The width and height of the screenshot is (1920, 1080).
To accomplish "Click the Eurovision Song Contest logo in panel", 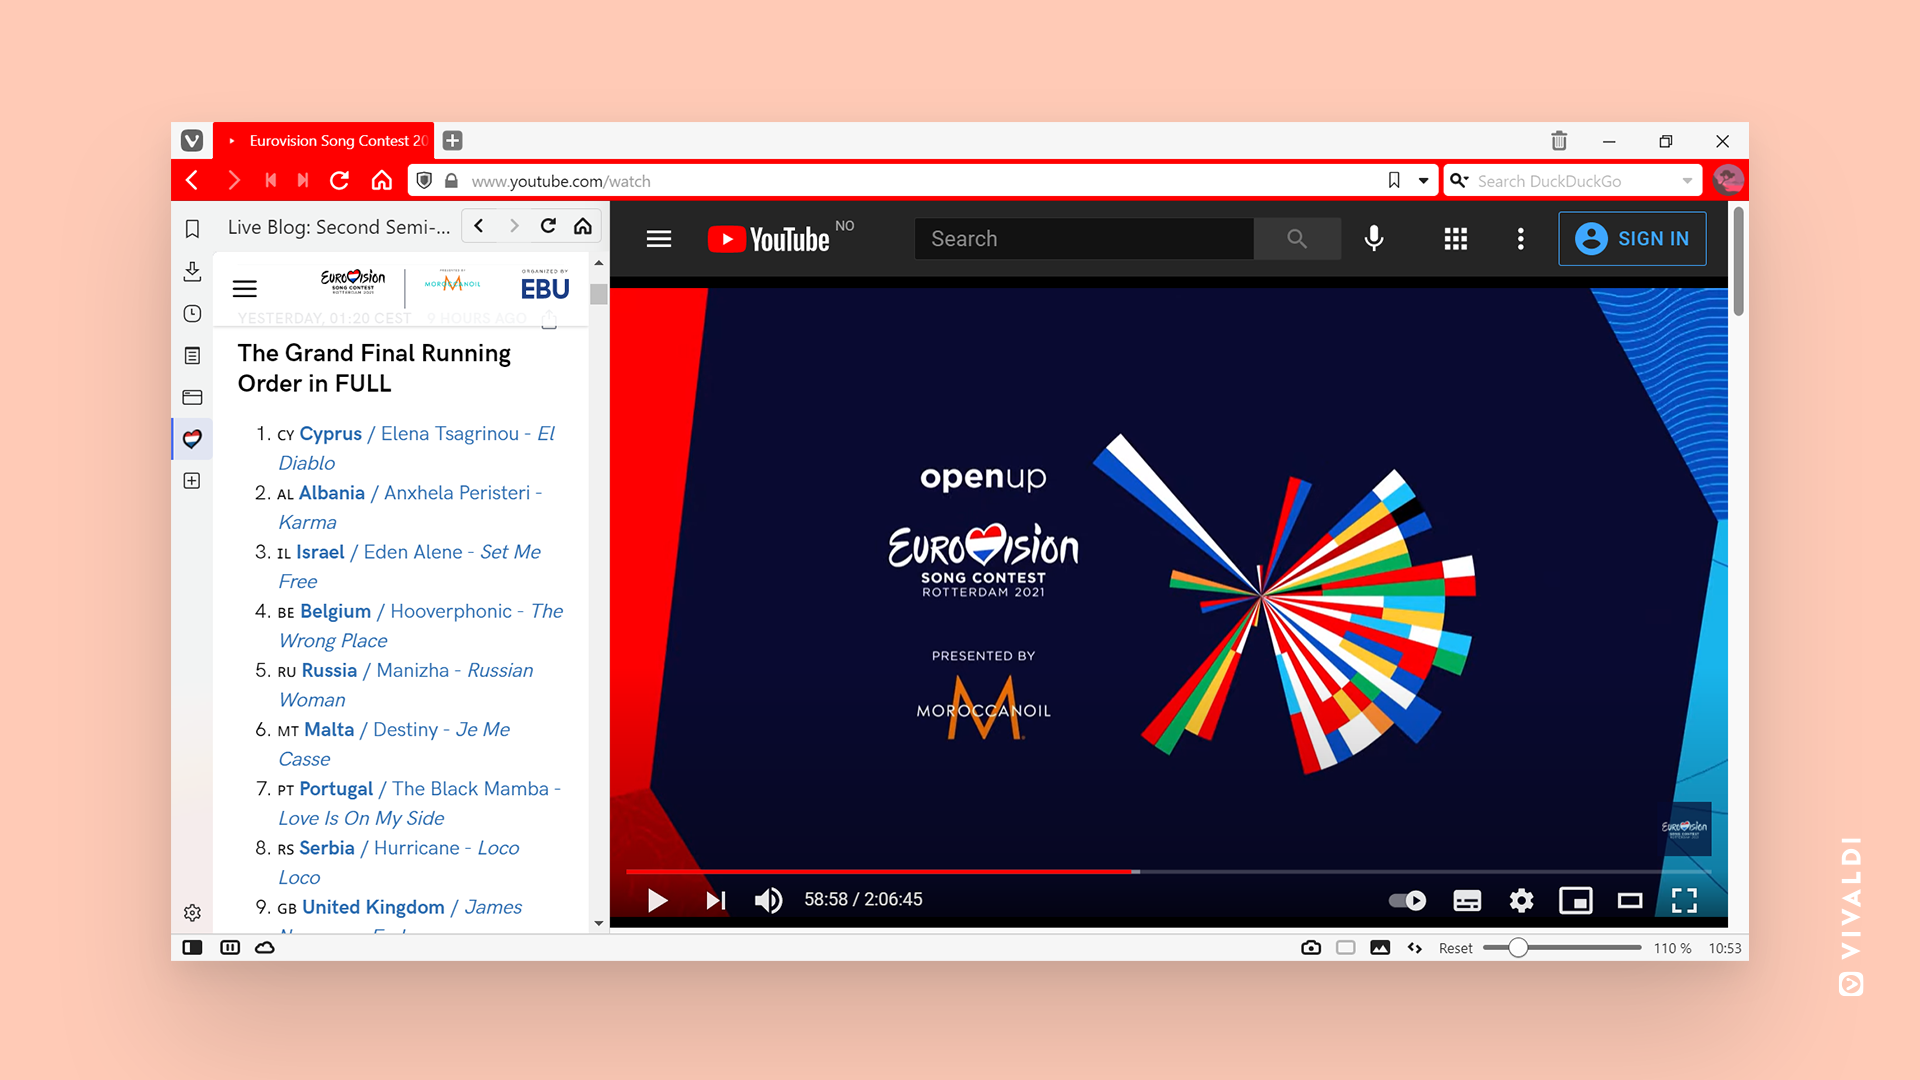I will tap(353, 280).
